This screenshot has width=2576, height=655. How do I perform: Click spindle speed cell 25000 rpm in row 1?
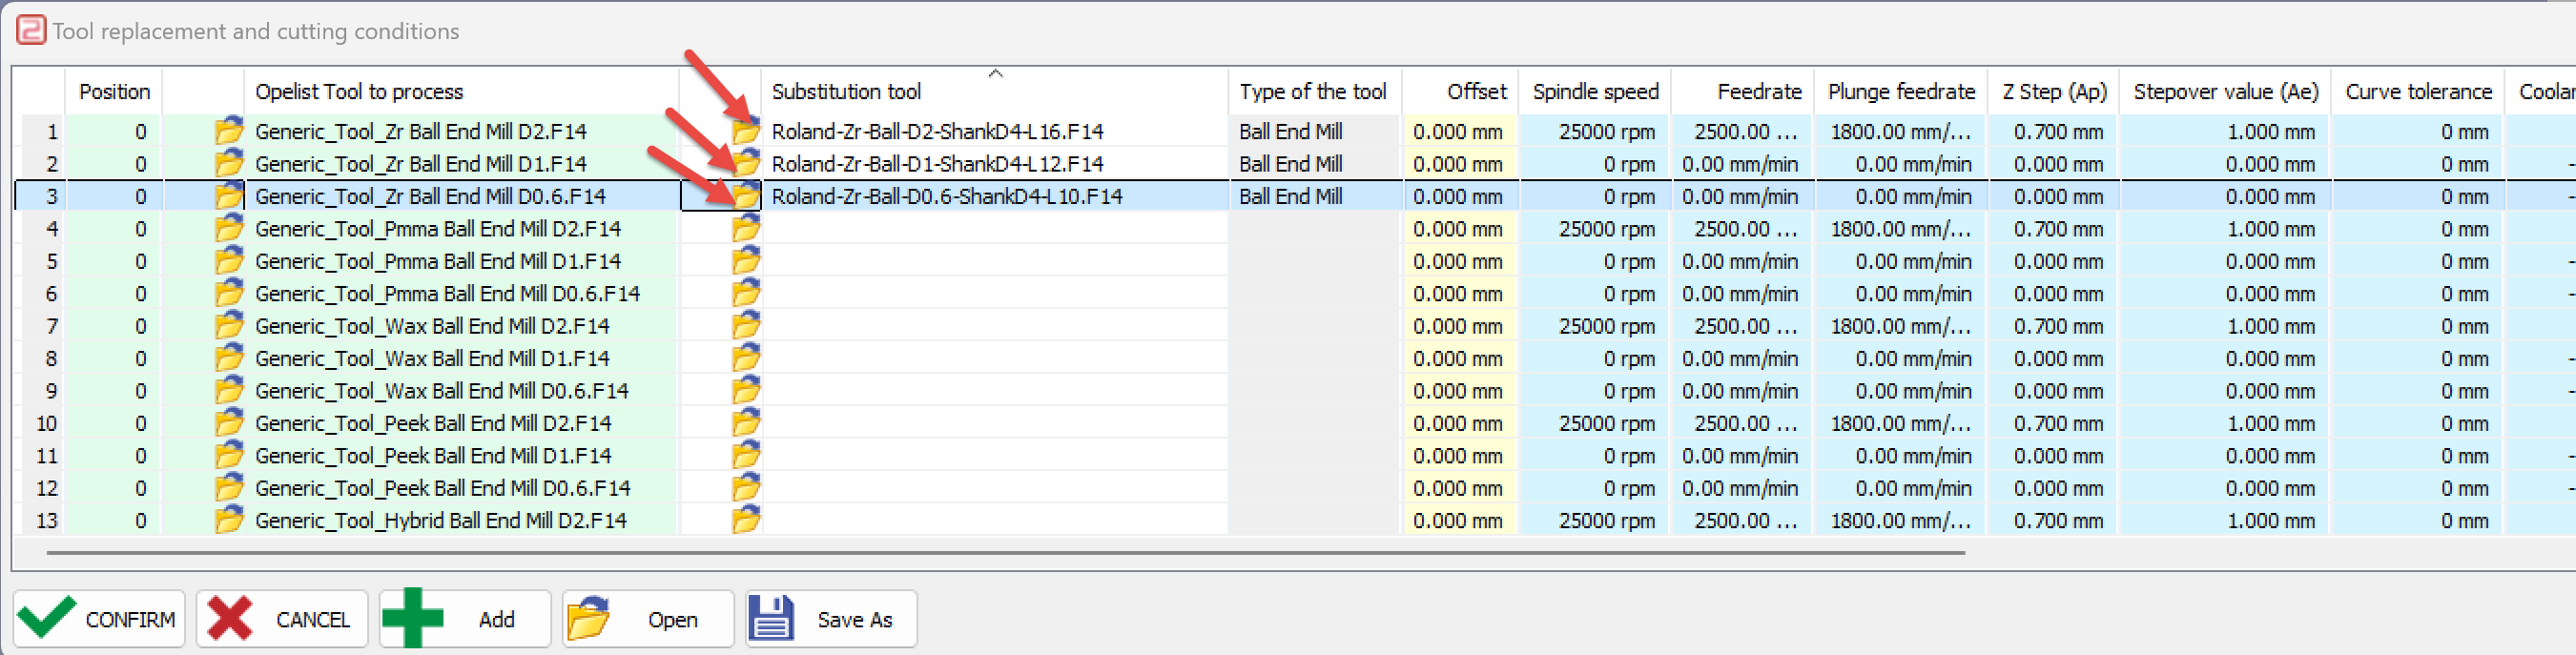[1594, 131]
